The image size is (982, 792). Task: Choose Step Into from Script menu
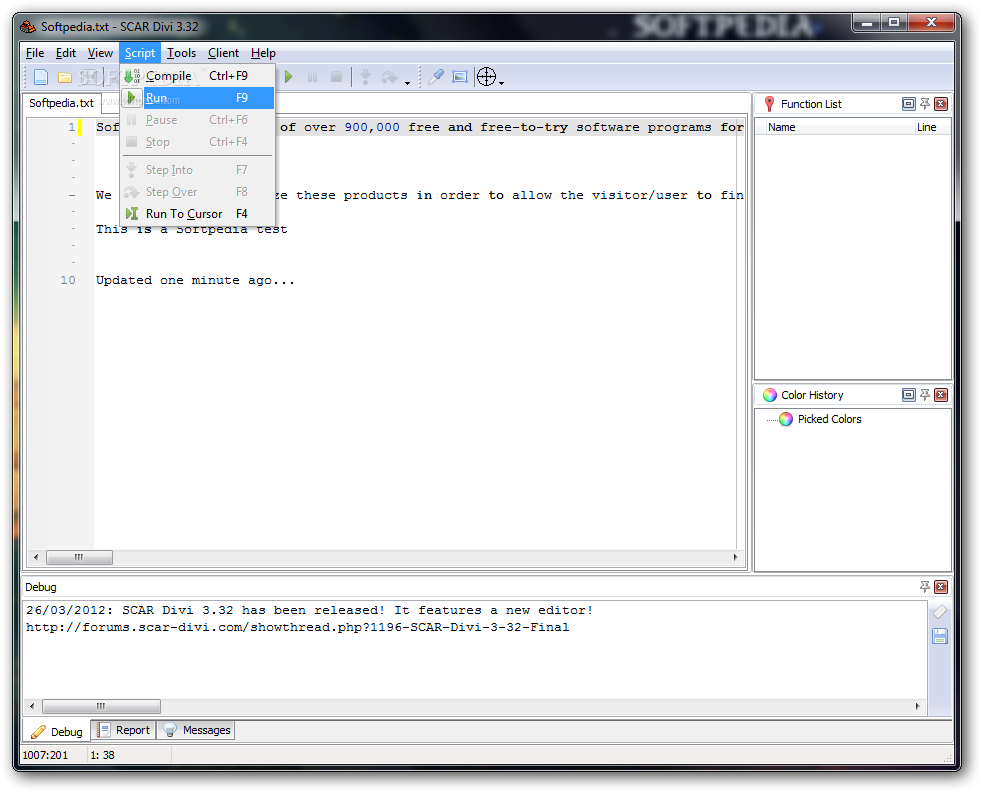(198, 170)
